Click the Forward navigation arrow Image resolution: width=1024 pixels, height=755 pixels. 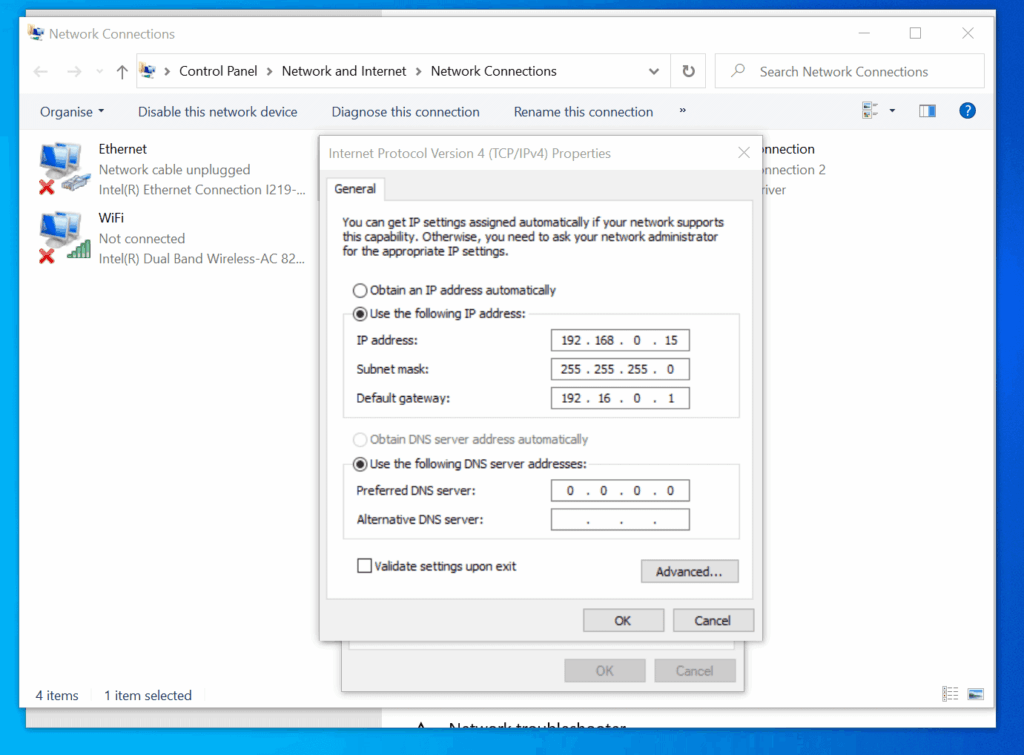[74, 72]
